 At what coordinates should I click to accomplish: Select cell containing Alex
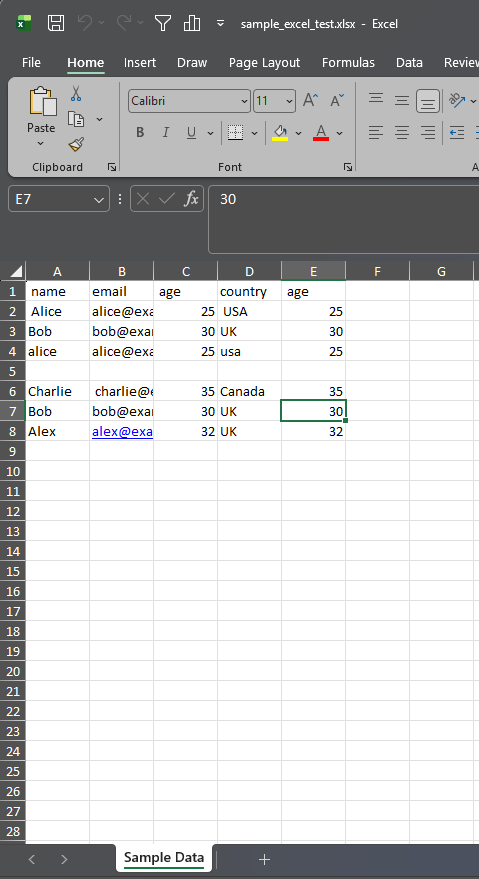pyautogui.click(x=57, y=431)
